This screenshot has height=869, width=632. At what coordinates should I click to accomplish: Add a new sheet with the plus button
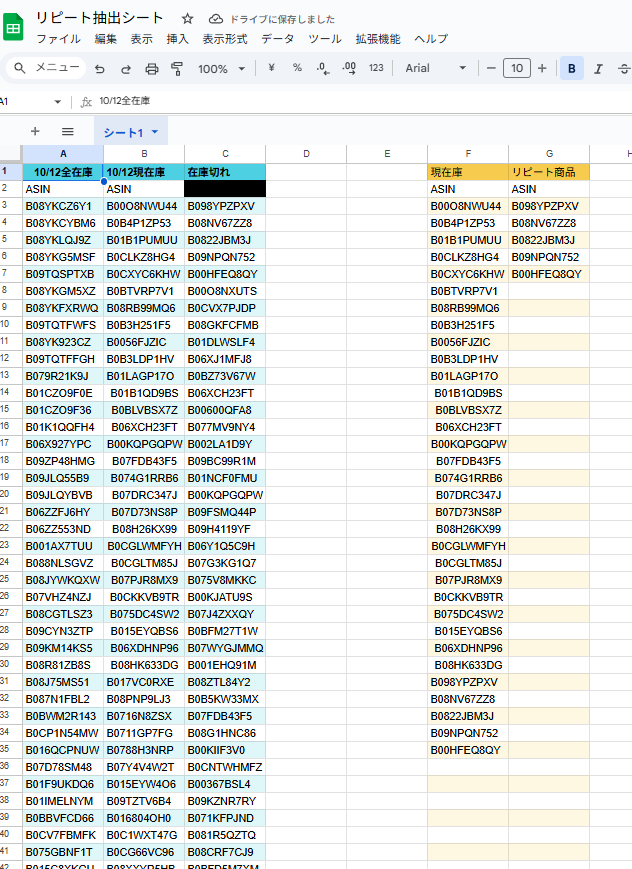pos(35,131)
